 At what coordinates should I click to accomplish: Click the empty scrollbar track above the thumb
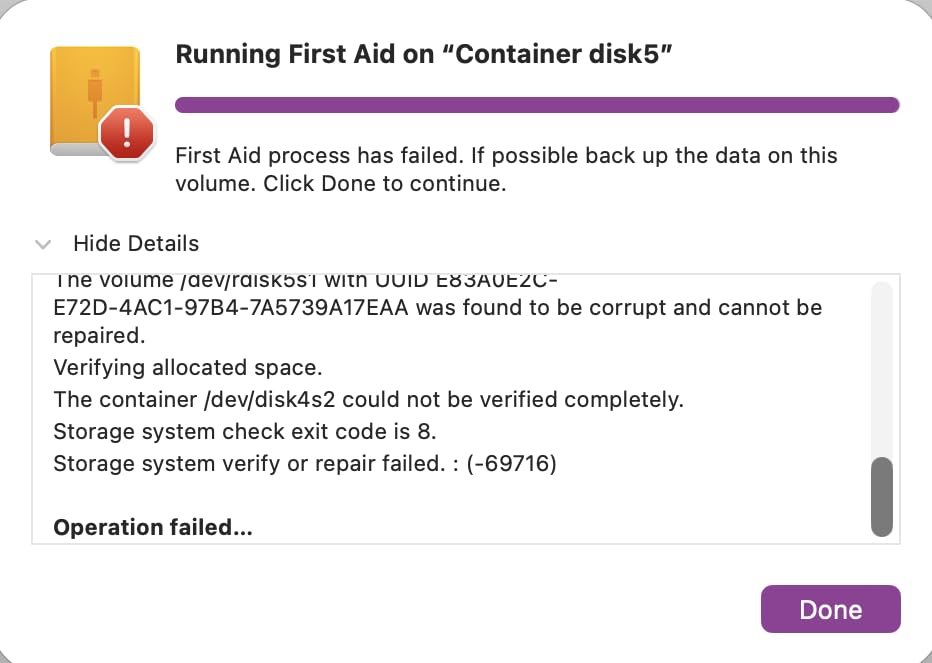[x=881, y=369]
